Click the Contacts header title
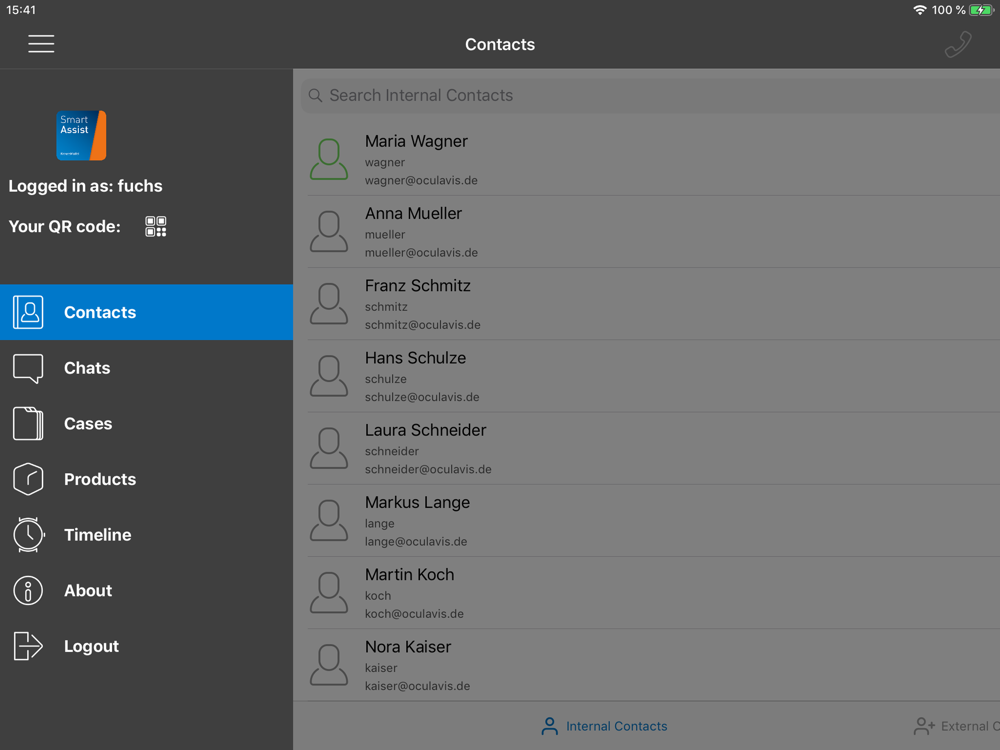Viewport: 1000px width, 750px height. pyautogui.click(x=500, y=44)
